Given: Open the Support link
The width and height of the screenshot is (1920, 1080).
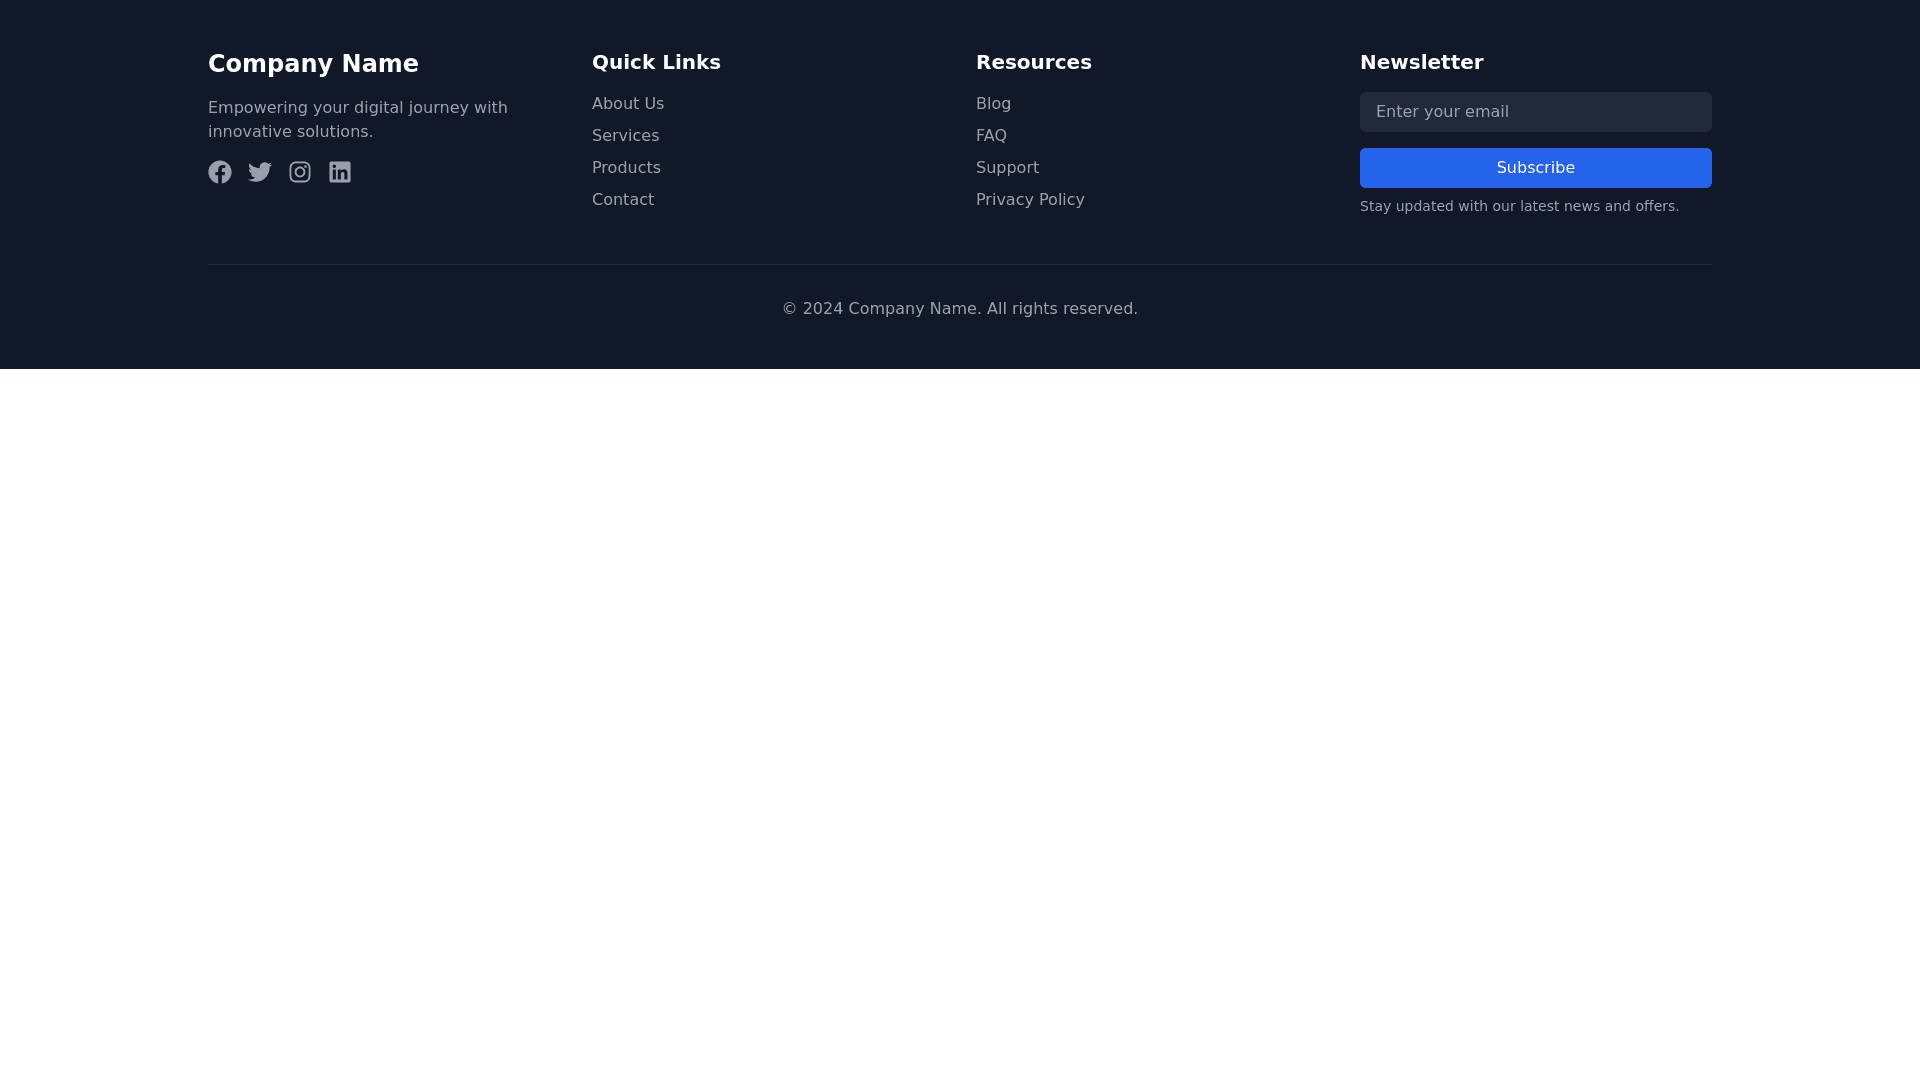Looking at the screenshot, I should 1007,168.
